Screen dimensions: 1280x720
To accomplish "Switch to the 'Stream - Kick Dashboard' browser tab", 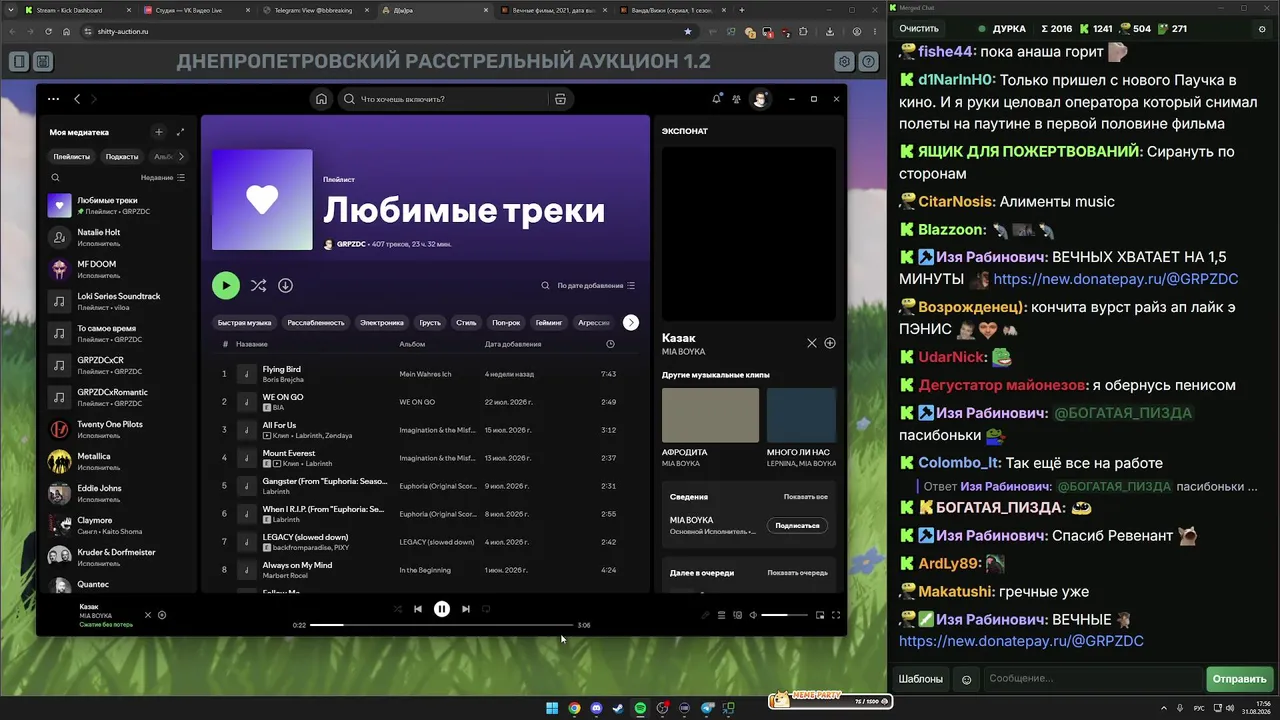I will click(x=68, y=10).
